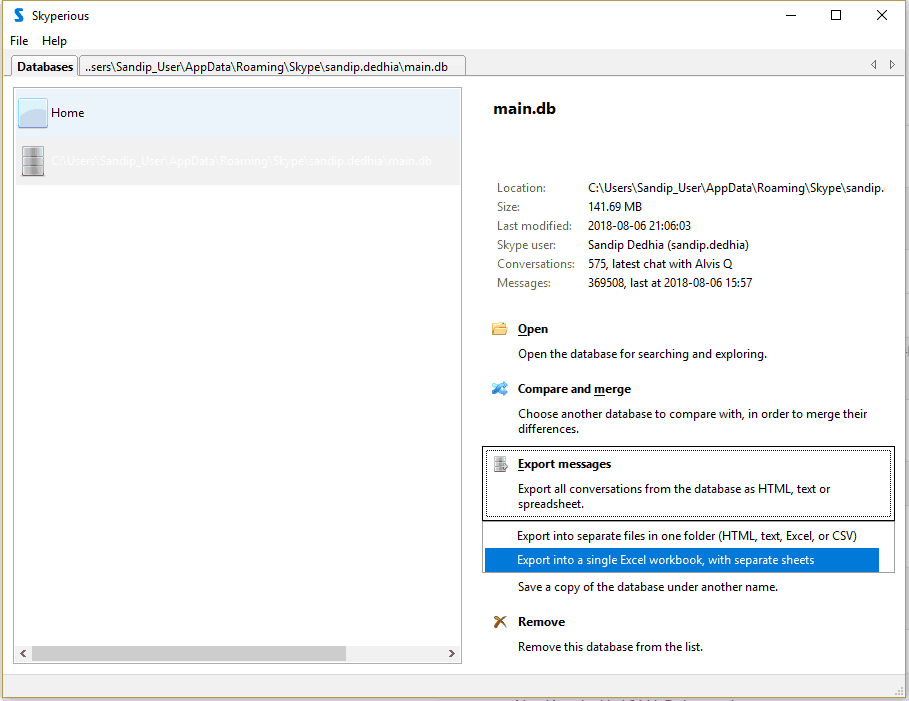This screenshot has width=909, height=701.
Task: Click the horizontal scrollbar thumb
Action: [189, 653]
